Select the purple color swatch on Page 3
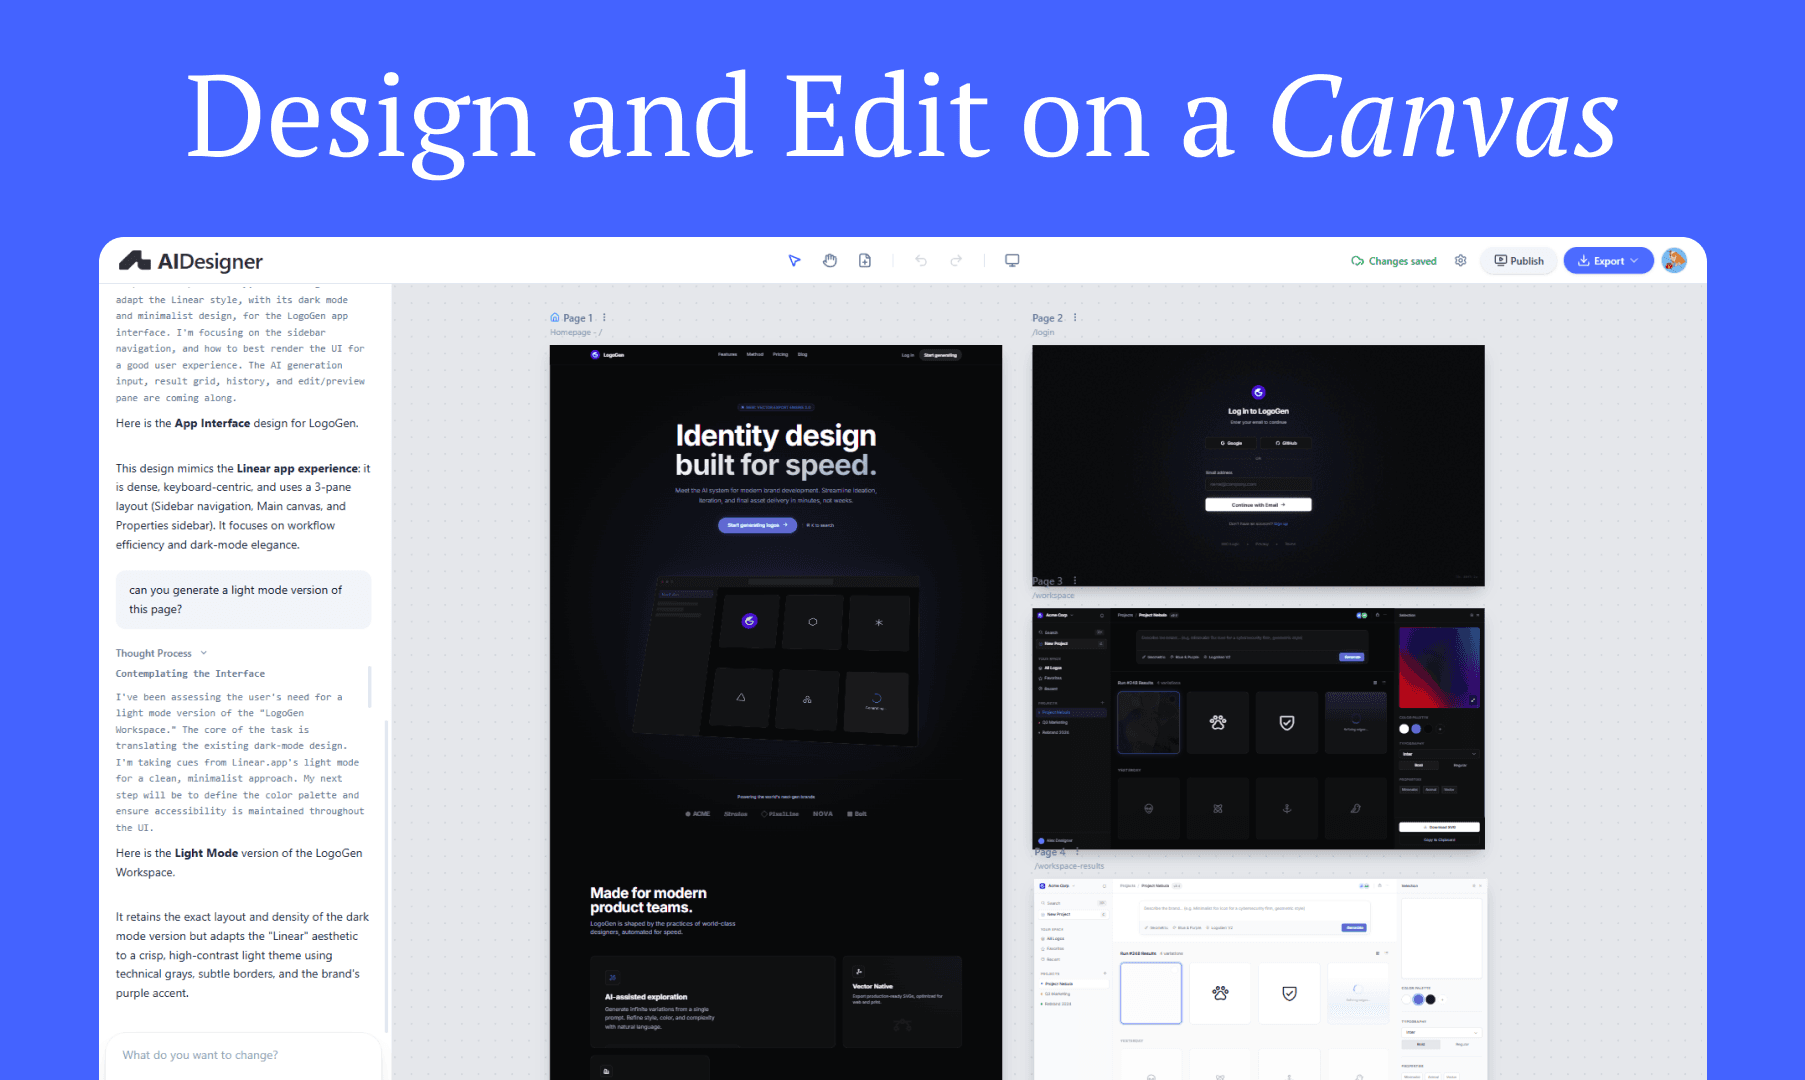1805x1080 pixels. click(x=1416, y=729)
